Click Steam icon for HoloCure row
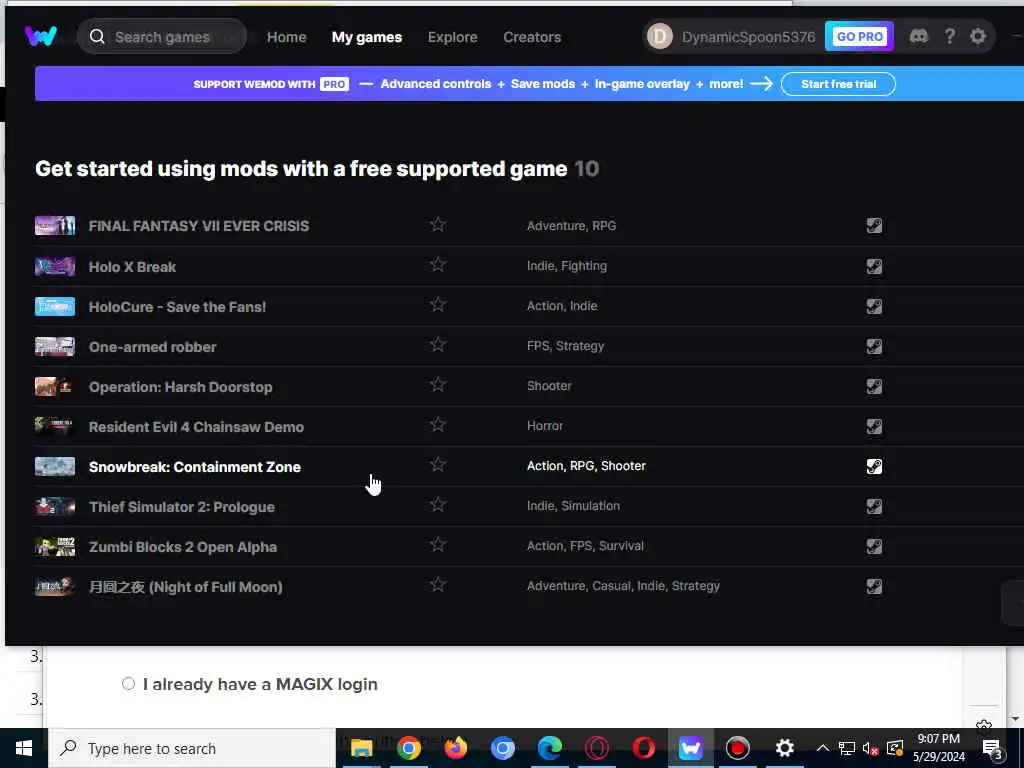The height and width of the screenshot is (768, 1024). (874, 306)
